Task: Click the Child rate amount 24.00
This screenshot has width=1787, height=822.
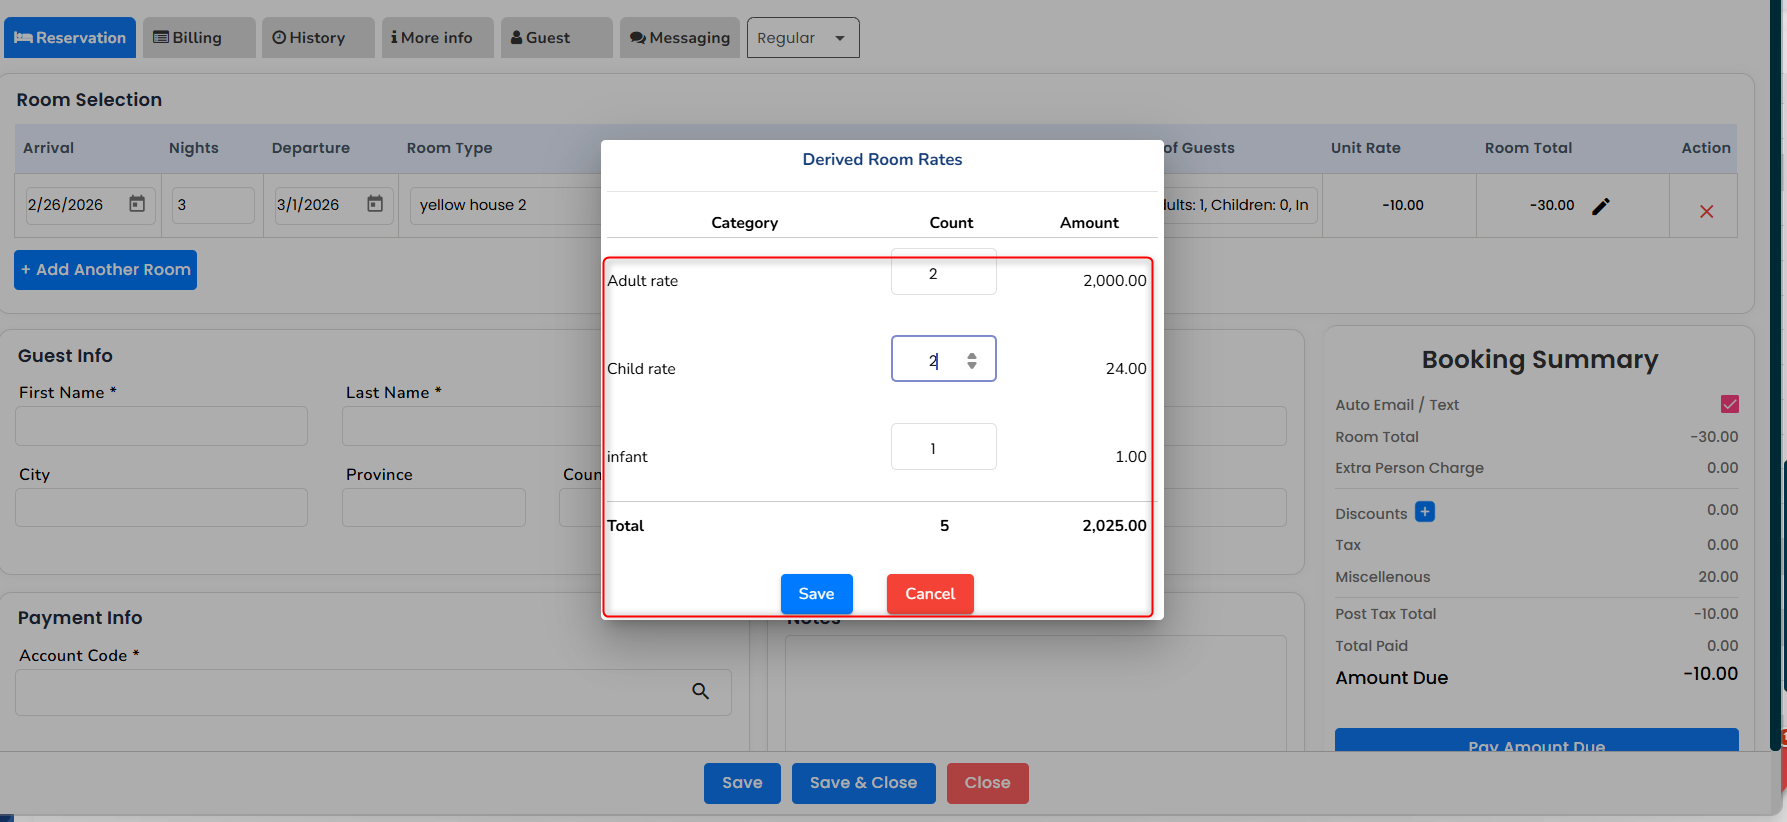Action: coord(1126,369)
